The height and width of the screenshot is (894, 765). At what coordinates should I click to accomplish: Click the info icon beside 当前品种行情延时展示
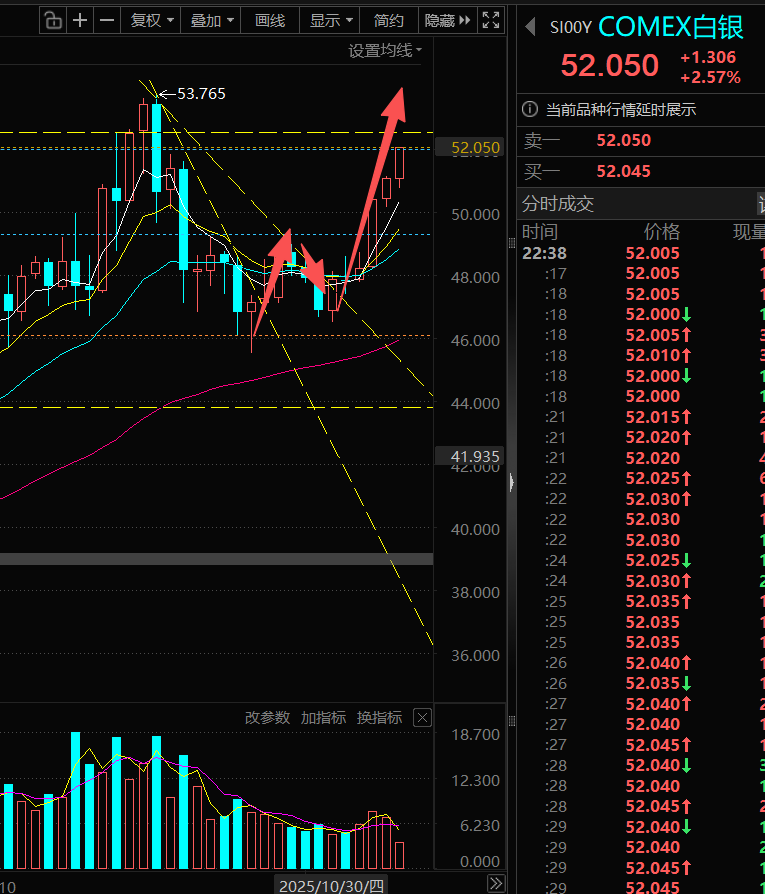[530, 109]
